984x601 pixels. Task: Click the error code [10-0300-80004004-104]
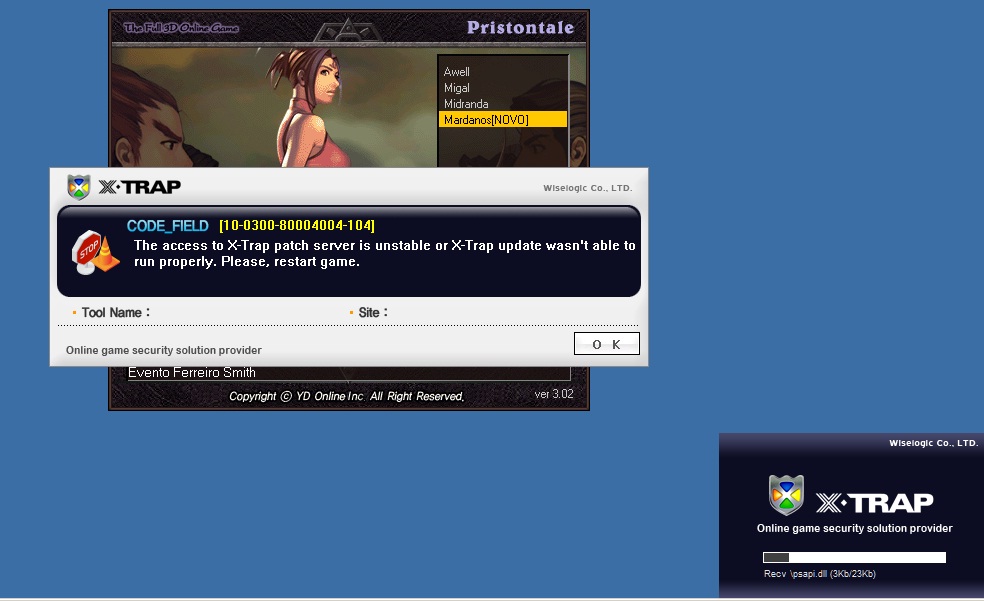click(x=297, y=225)
